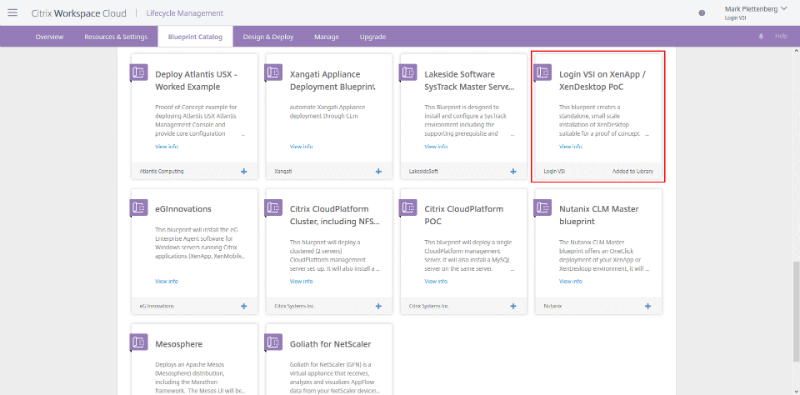Screen dimensions: 800x395
Task: Add CloudPlatform POC blueprint with plus icon
Action: (x=513, y=306)
